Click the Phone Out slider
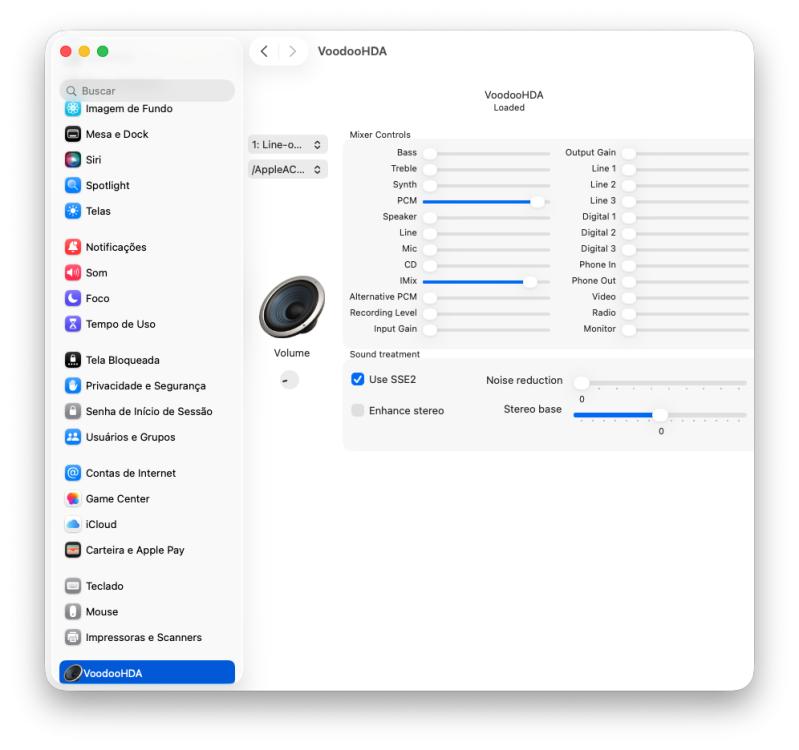This screenshot has width=799, height=750. coord(685,282)
